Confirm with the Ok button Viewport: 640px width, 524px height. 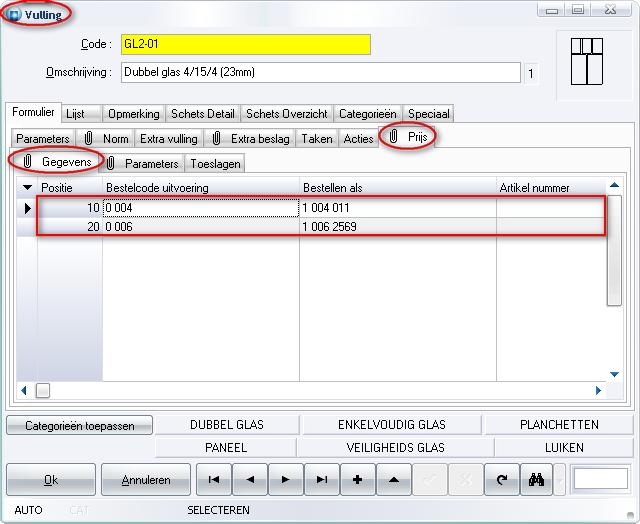coord(51,480)
